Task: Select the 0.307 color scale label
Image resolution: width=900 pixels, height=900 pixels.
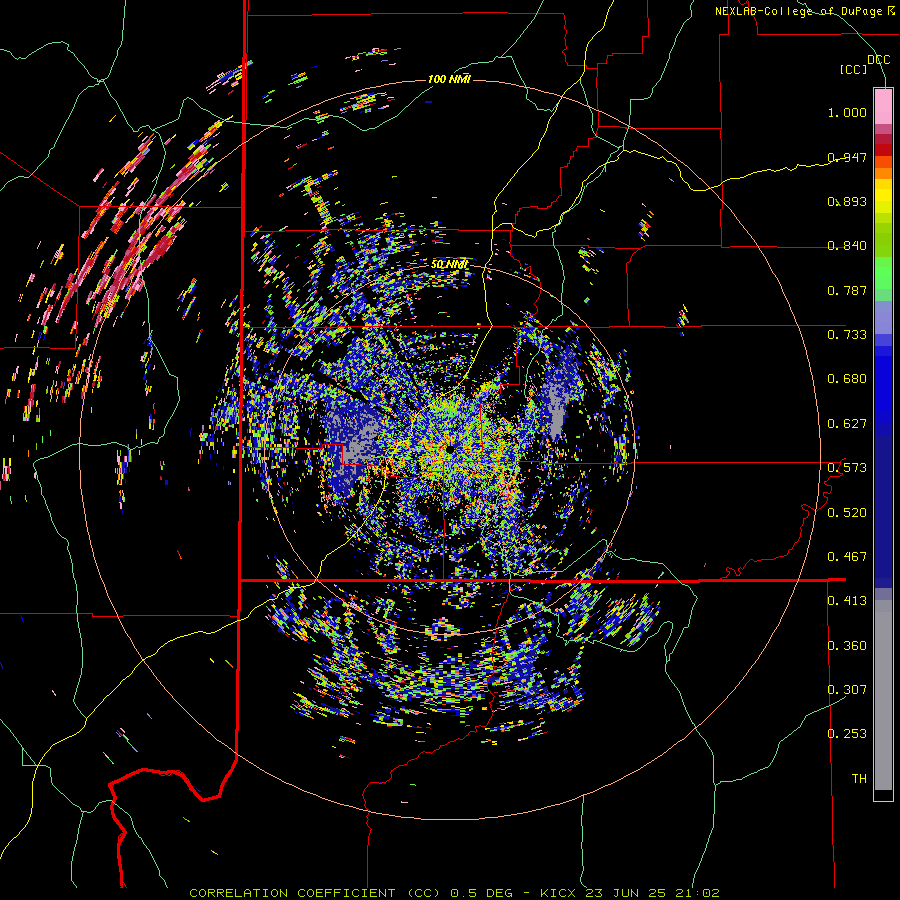Action: (x=847, y=690)
